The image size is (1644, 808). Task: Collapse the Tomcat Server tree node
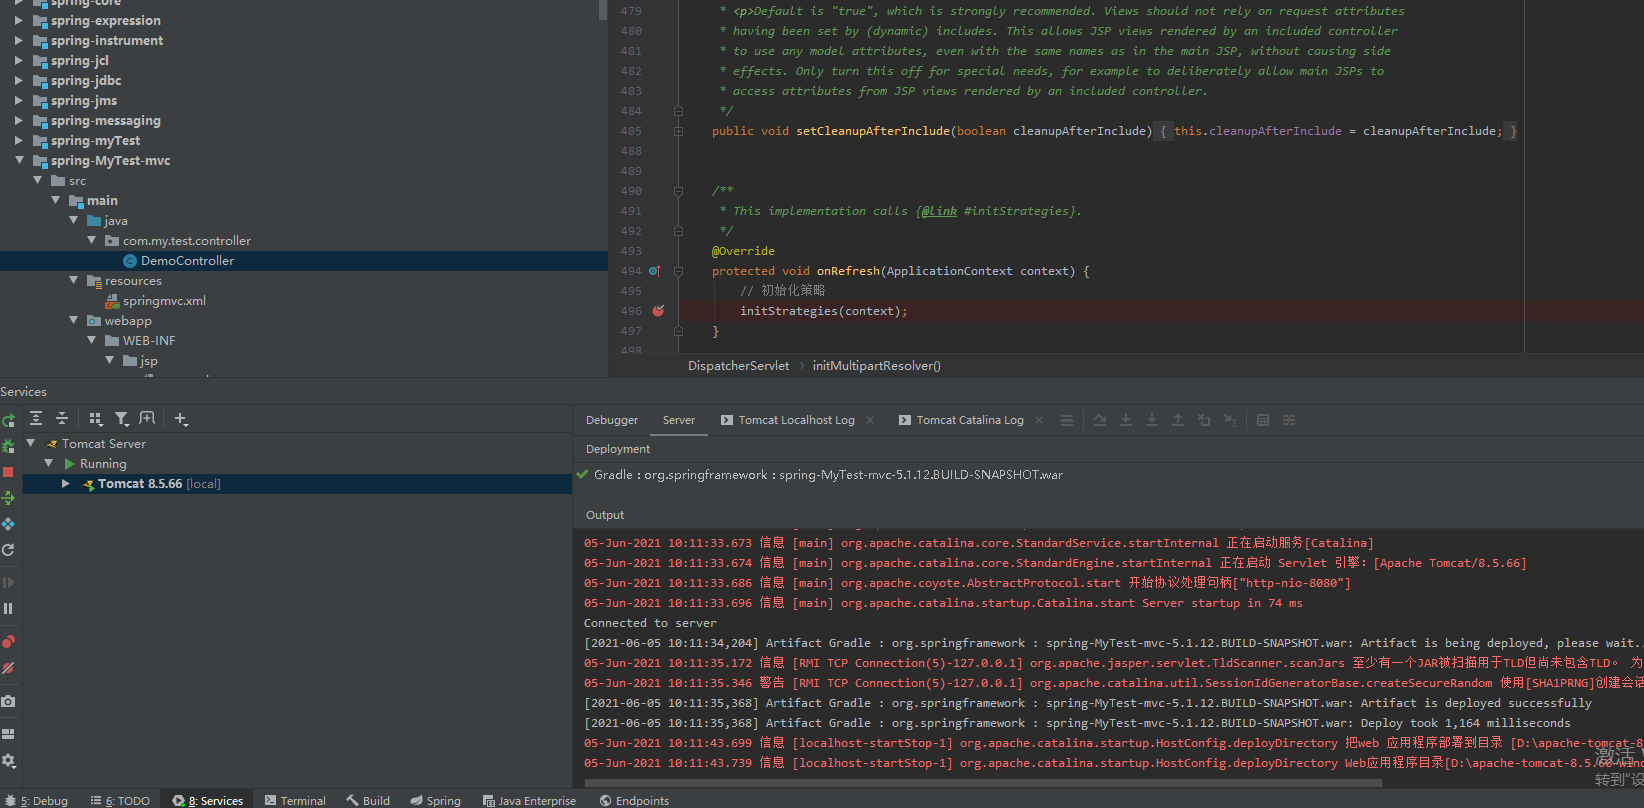31,443
